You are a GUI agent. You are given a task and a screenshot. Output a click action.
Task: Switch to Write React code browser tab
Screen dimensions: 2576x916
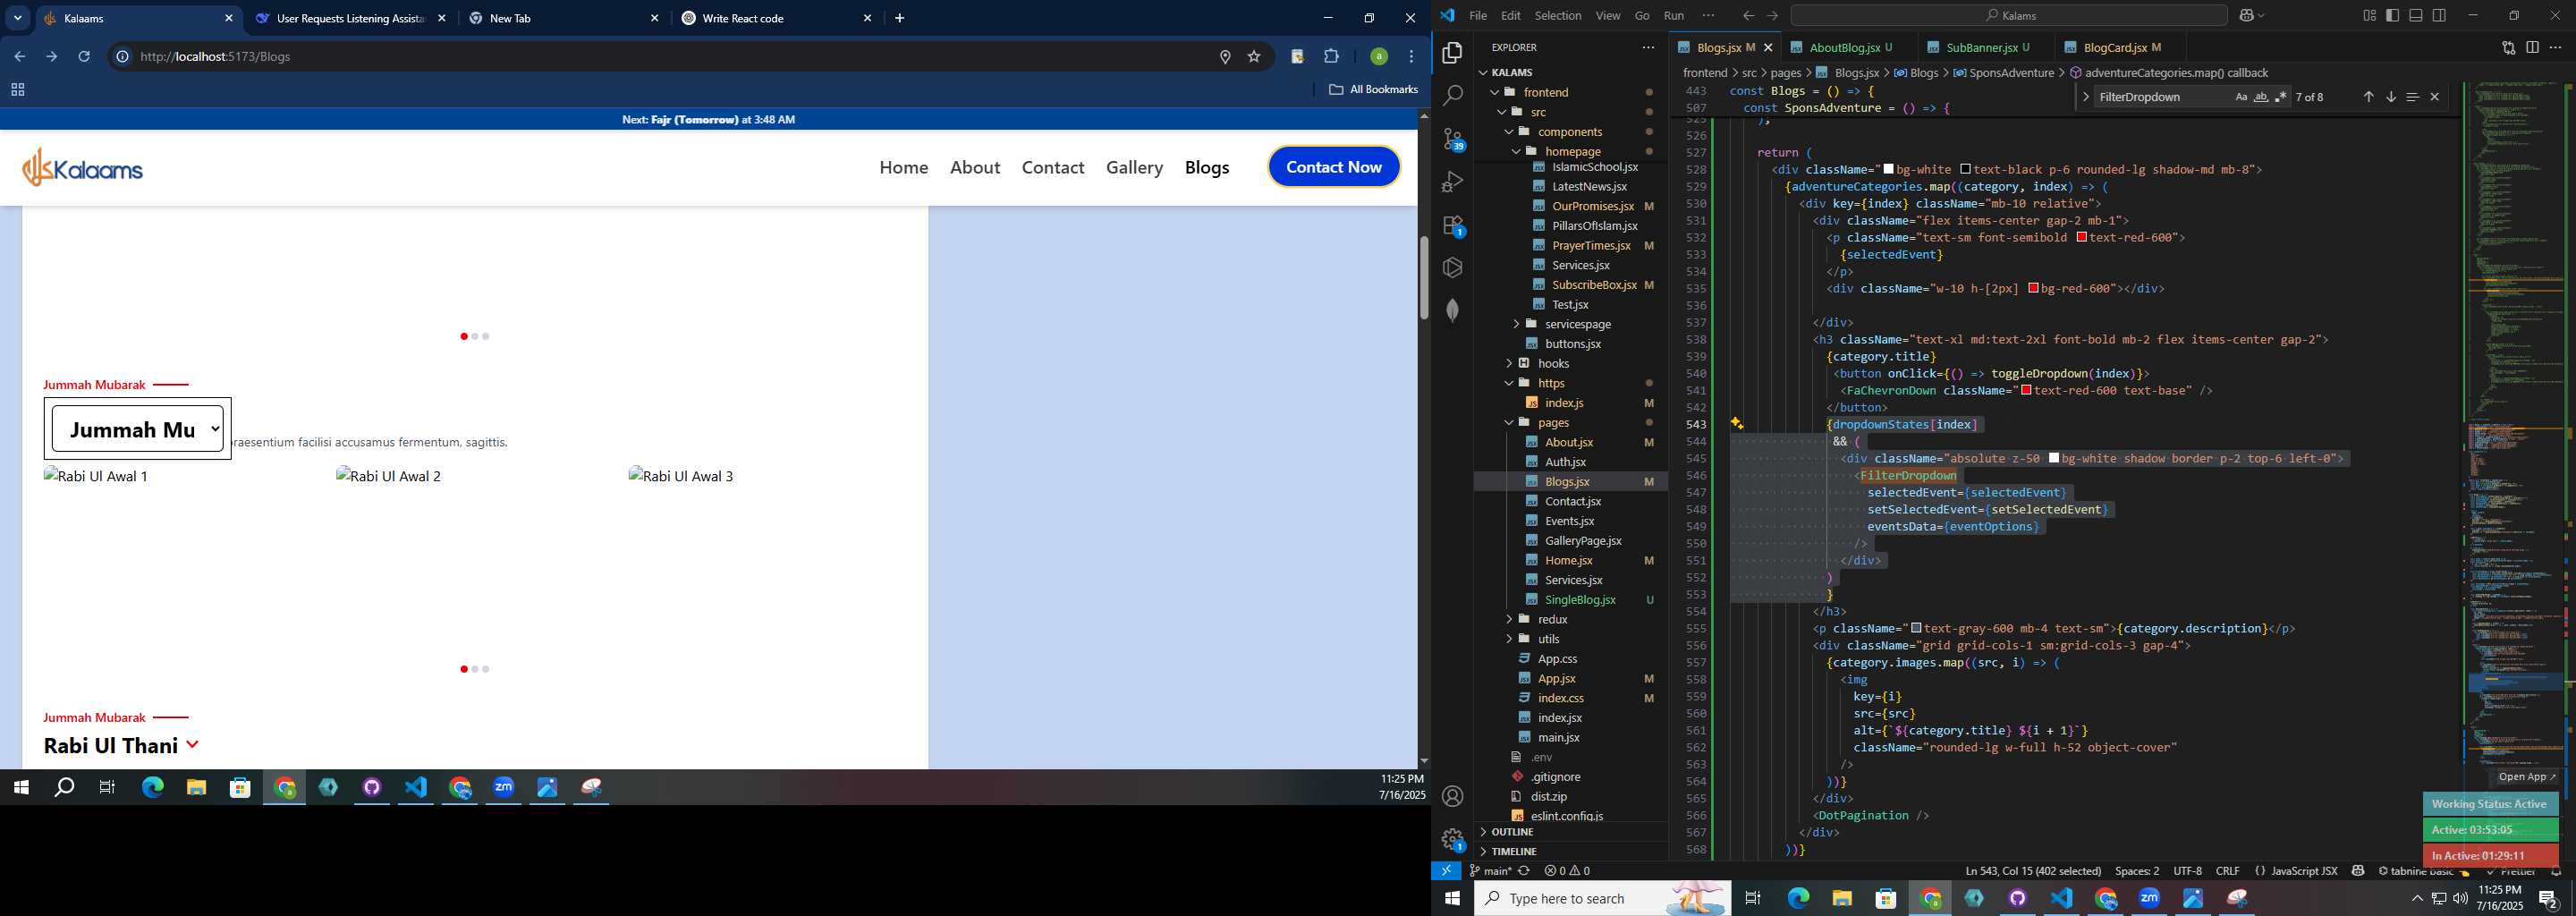[778, 18]
